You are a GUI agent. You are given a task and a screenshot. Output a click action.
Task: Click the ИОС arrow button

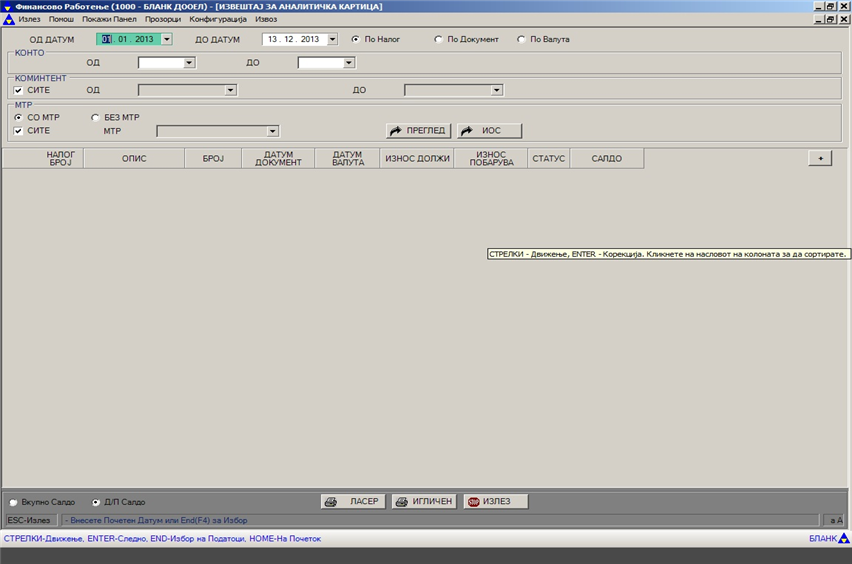(x=489, y=131)
